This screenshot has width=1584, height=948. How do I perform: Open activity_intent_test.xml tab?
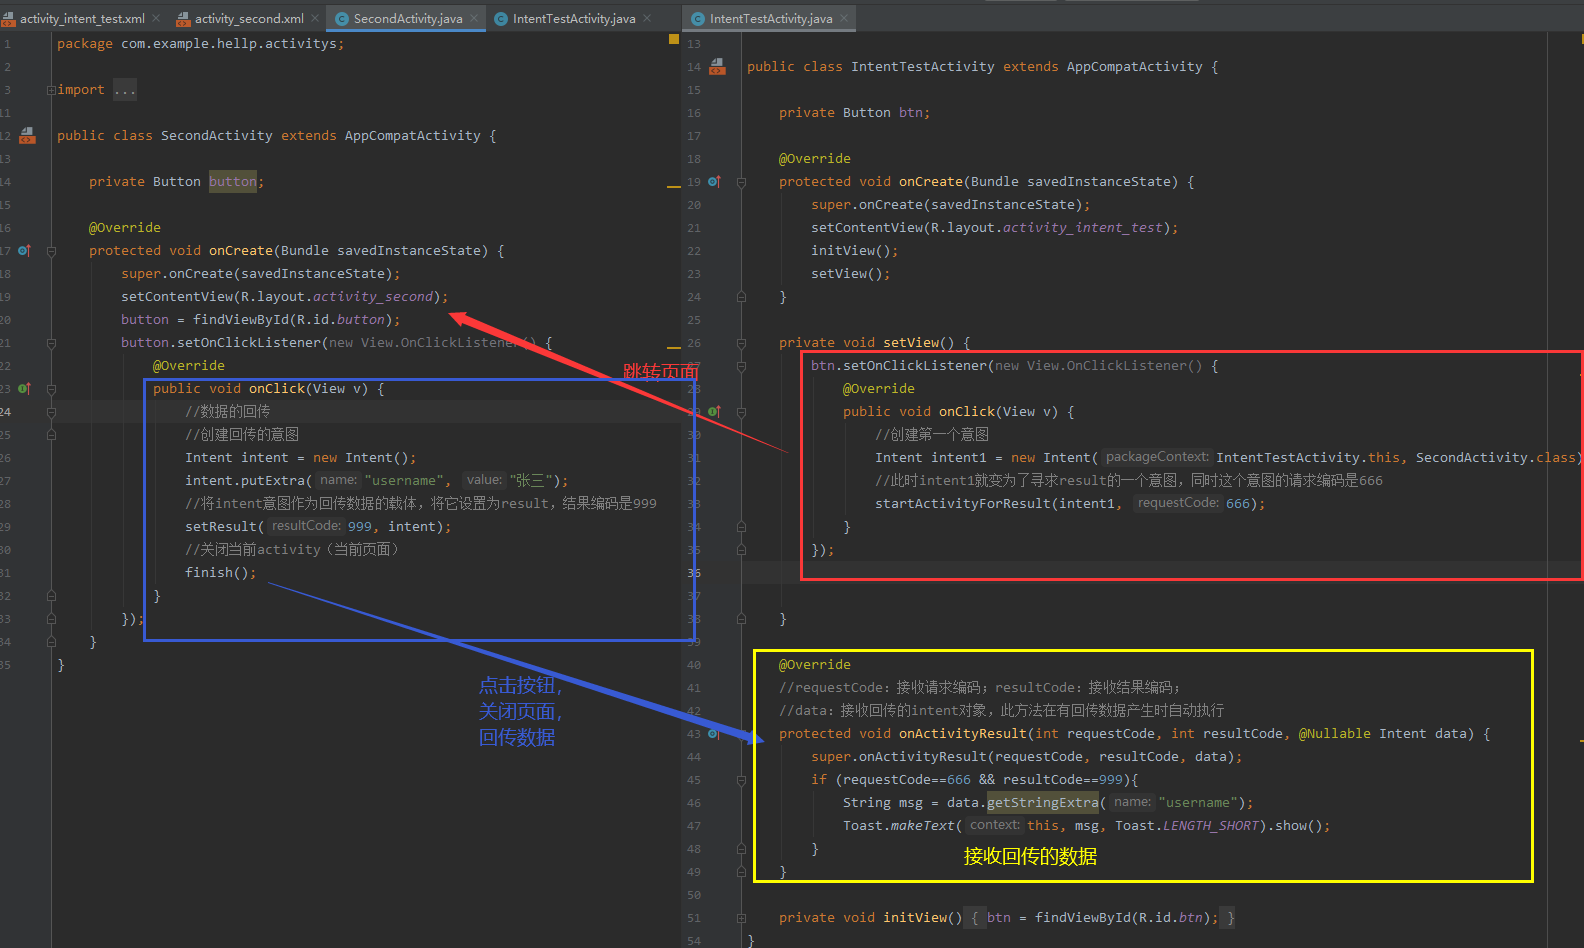pyautogui.click(x=82, y=19)
